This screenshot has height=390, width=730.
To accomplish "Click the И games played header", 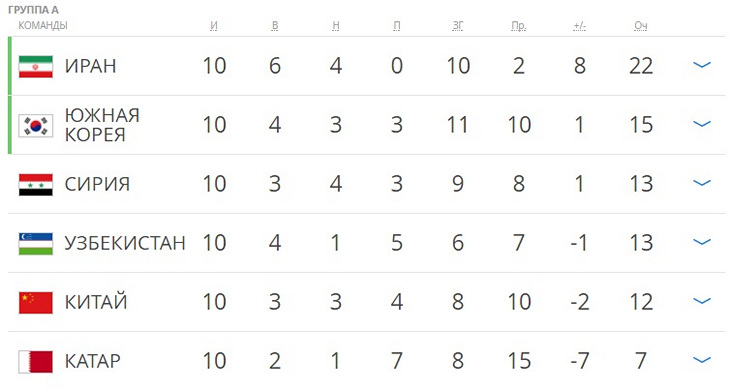I will point(214,26).
